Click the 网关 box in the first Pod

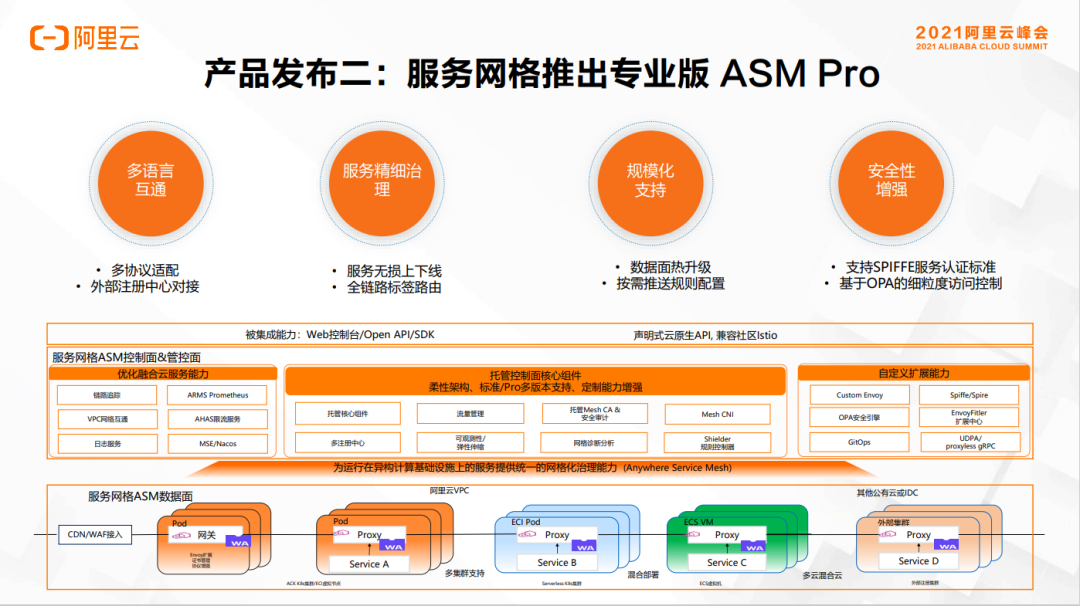pos(207,534)
